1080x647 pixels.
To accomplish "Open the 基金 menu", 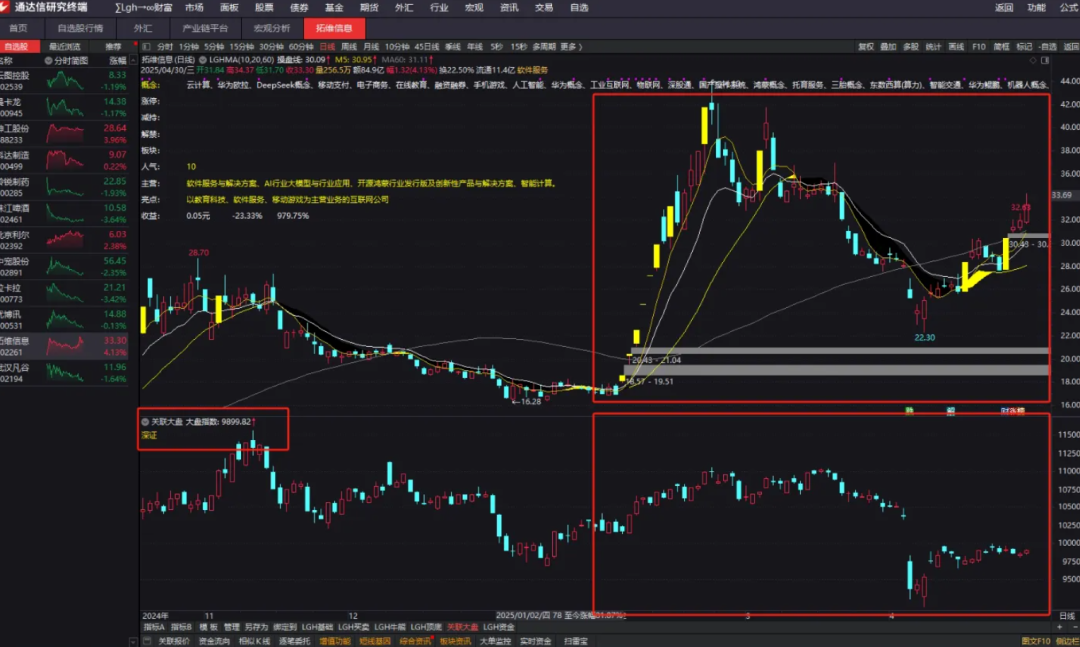I will pyautogui.click(x=334, y=8).
